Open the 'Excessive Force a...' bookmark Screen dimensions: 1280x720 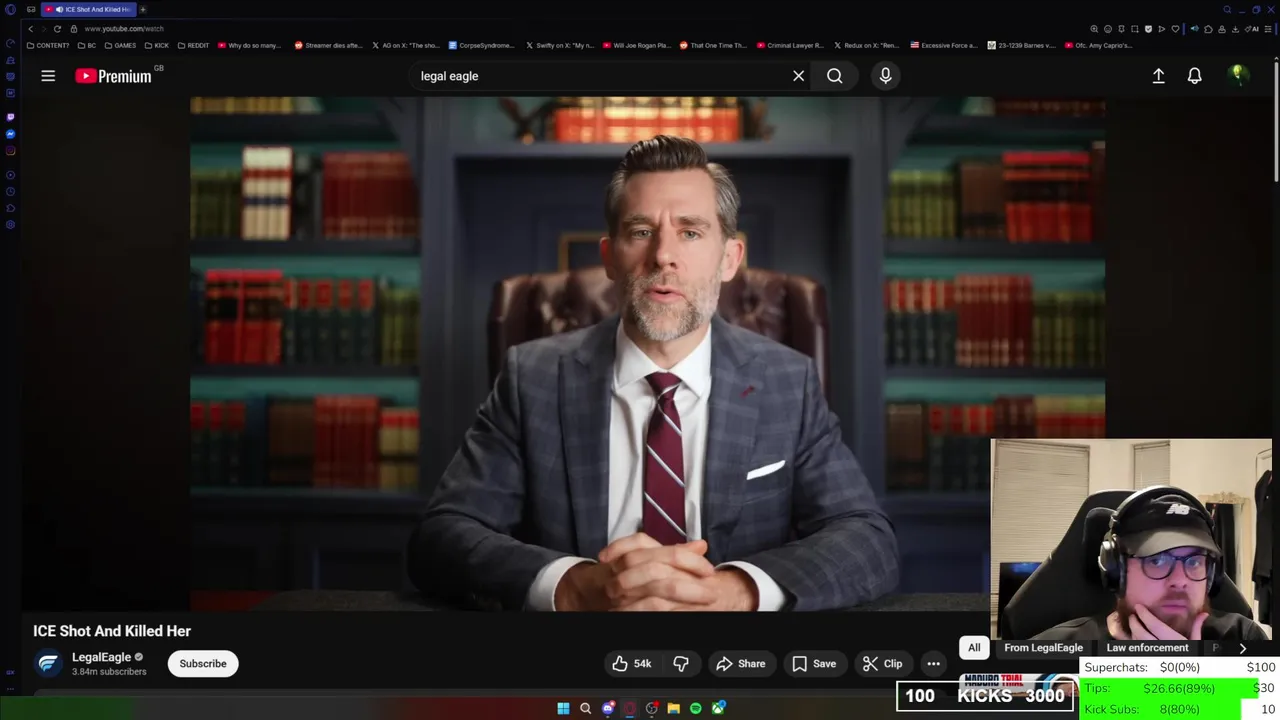pyautogui.click(x=944, y=45)
